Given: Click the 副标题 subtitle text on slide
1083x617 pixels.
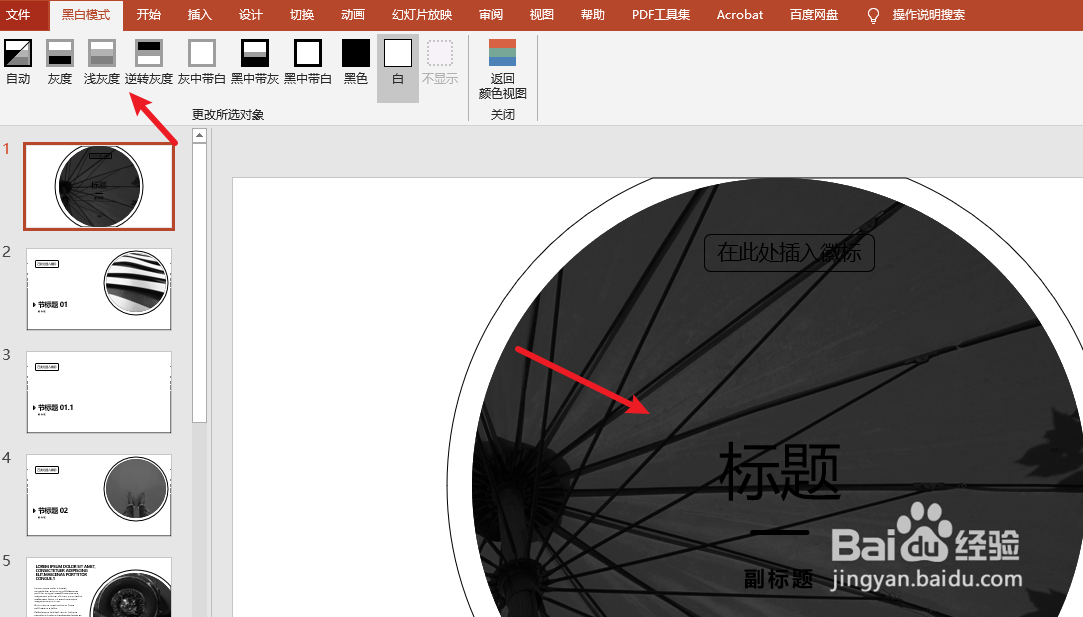Looking at the screenshot, I should coord(778,579).
